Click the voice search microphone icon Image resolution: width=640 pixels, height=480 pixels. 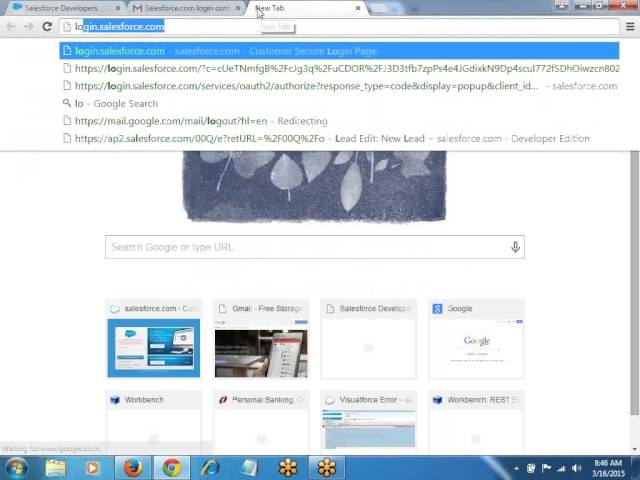[x=515, y=247]
